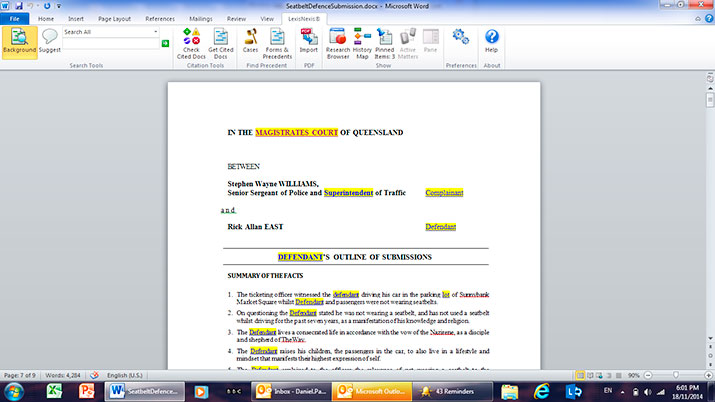715x402 pixels.
Task: Switch to Draft view
Action: point(618,375)
